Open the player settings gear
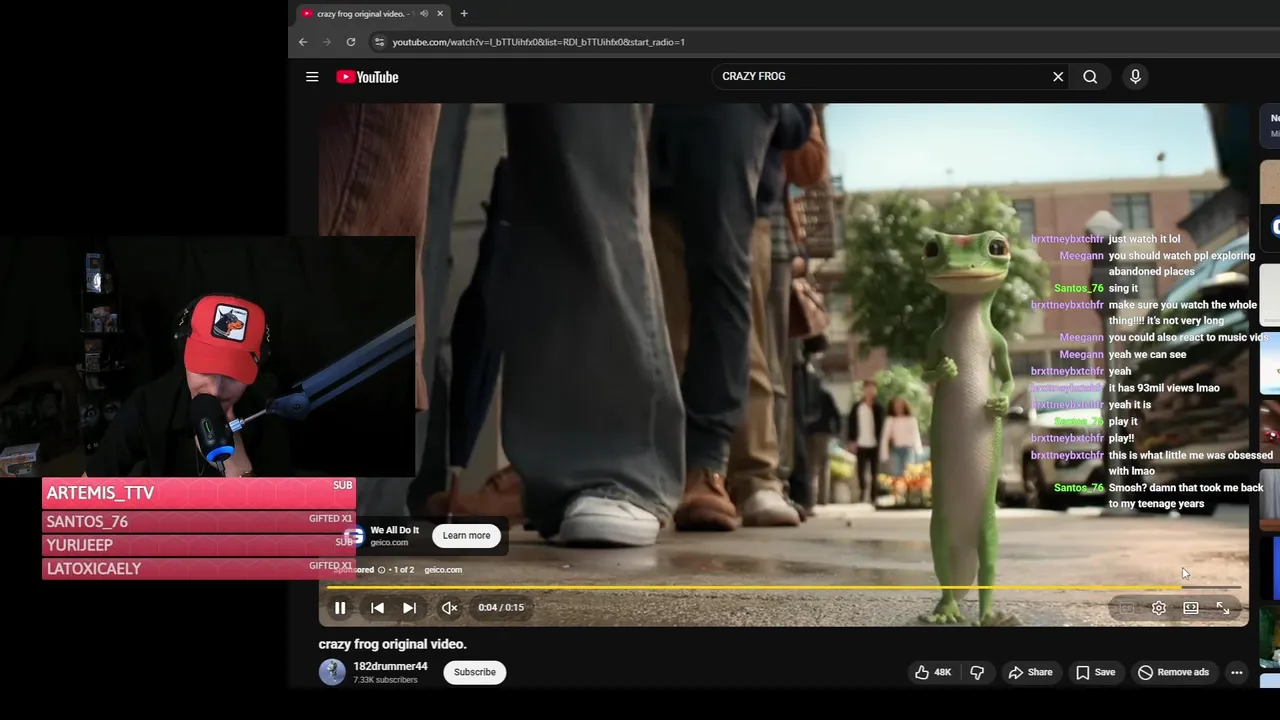The width and height of the screenshot is (1280, 720). [1159, 608]
